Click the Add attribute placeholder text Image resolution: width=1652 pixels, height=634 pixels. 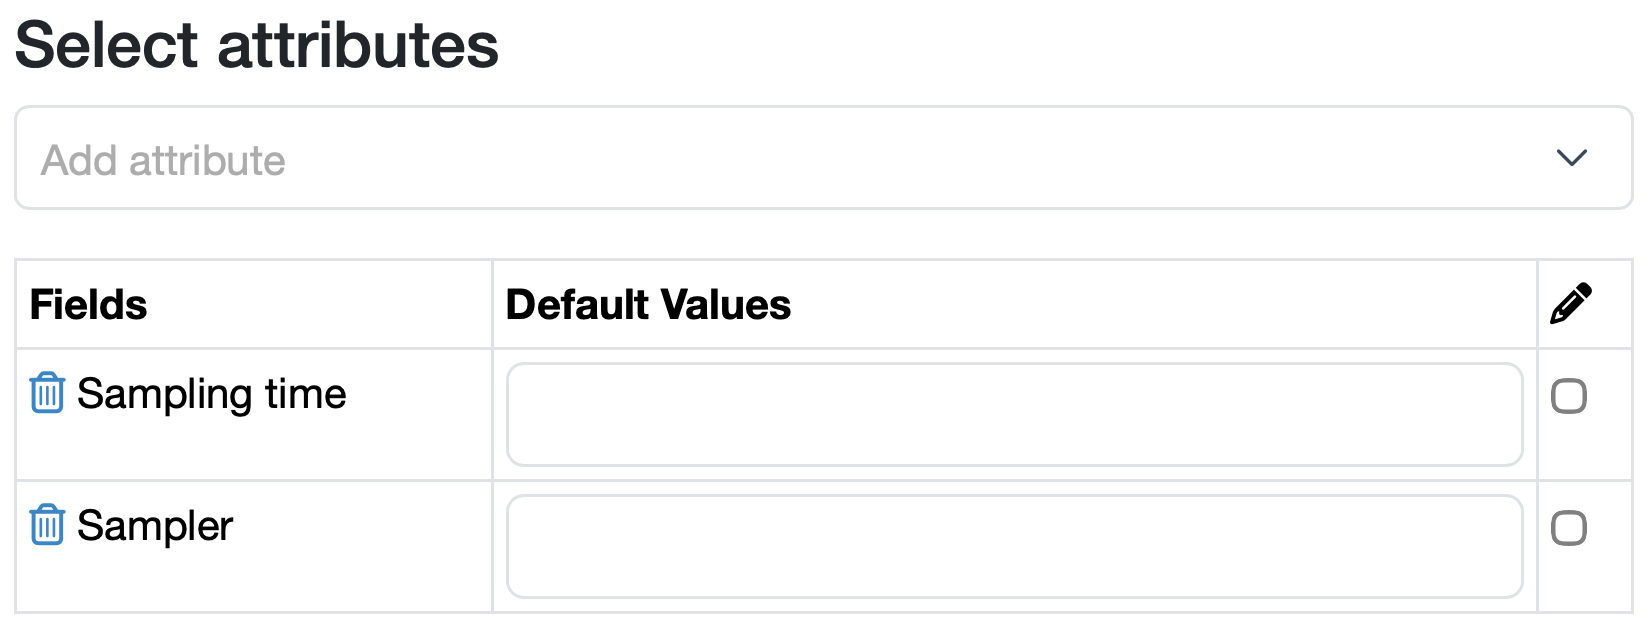163,160
